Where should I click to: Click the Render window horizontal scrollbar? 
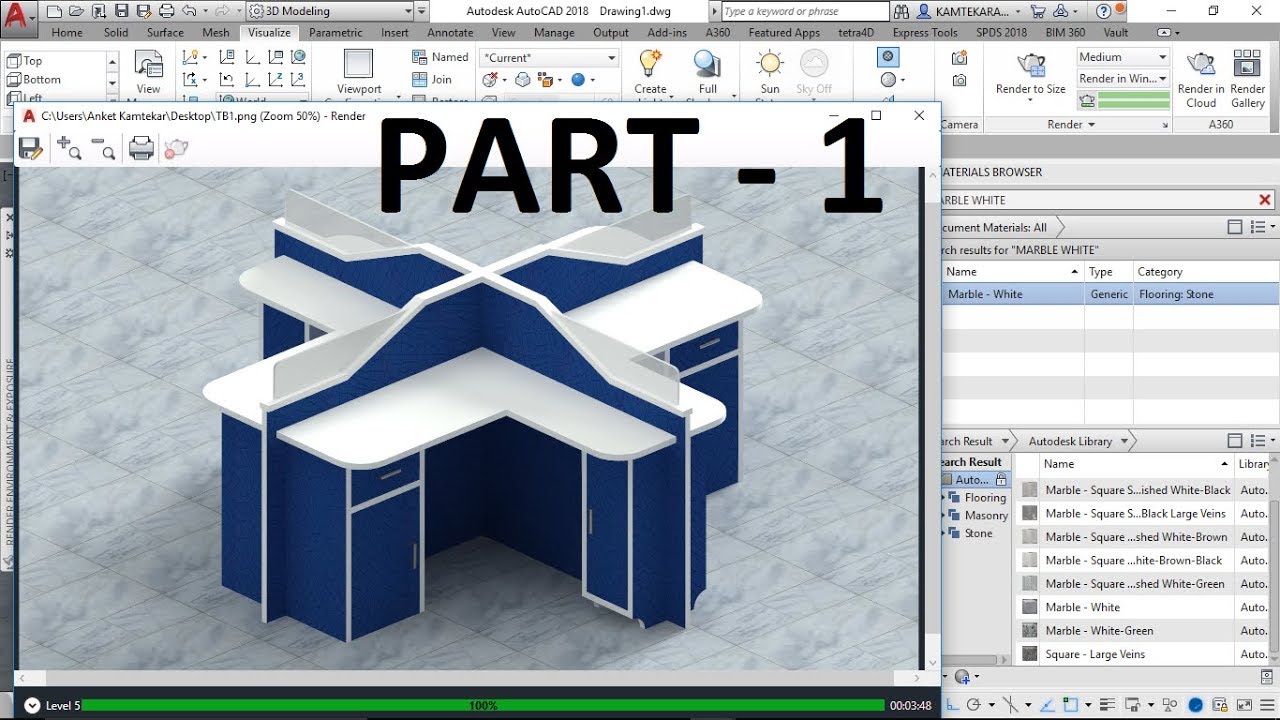[469, 679]
